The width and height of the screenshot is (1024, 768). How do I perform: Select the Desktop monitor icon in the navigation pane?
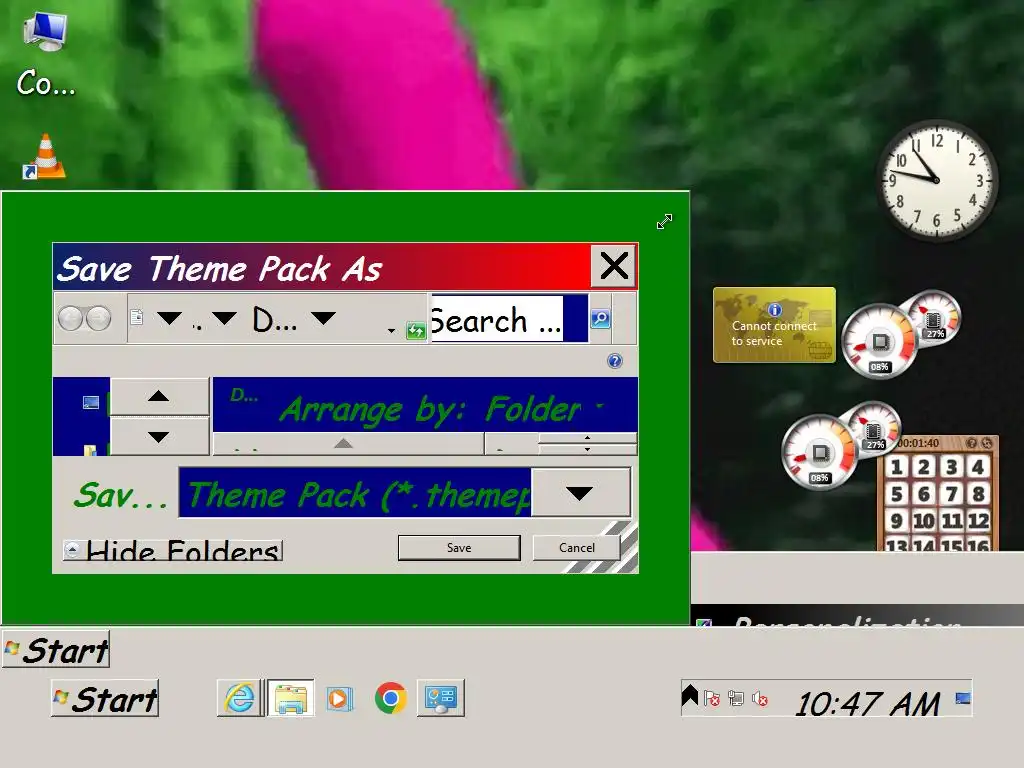coord(91,402)
